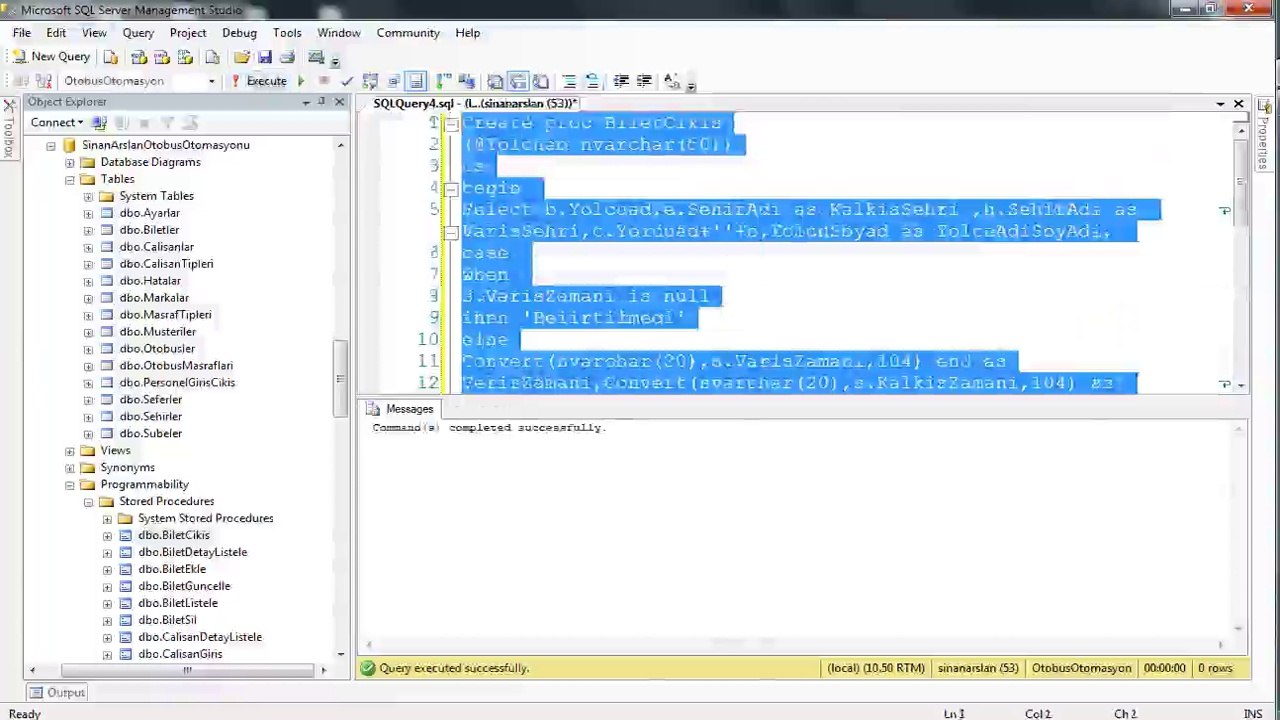Expand the dbo.Biletler table
1280x720 pixels.
(x=88, y=231)
